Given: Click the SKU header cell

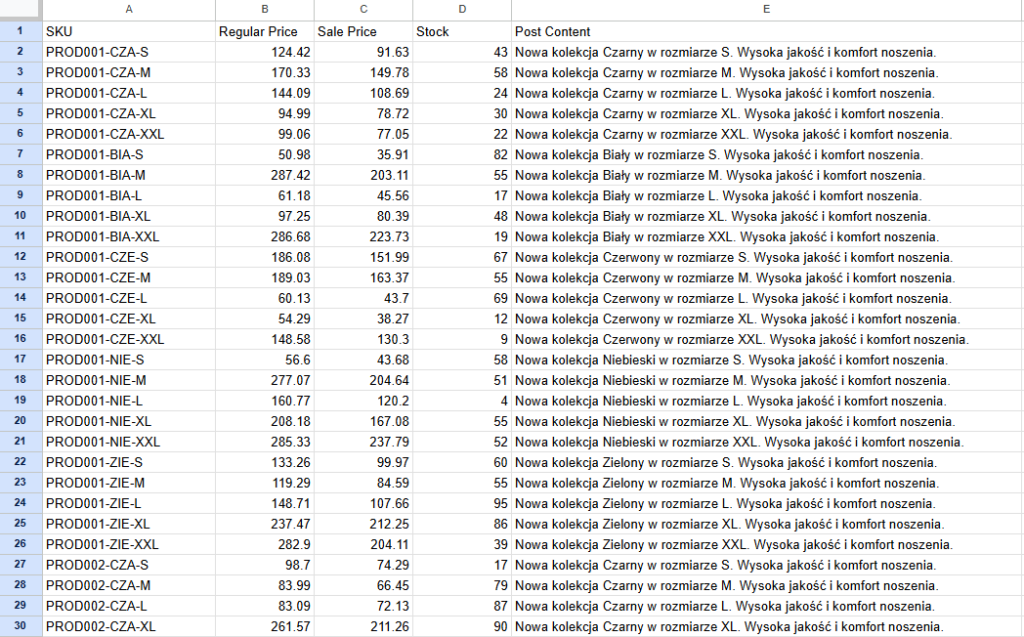Looking at the screenshot, I should (x=128, y=31).
